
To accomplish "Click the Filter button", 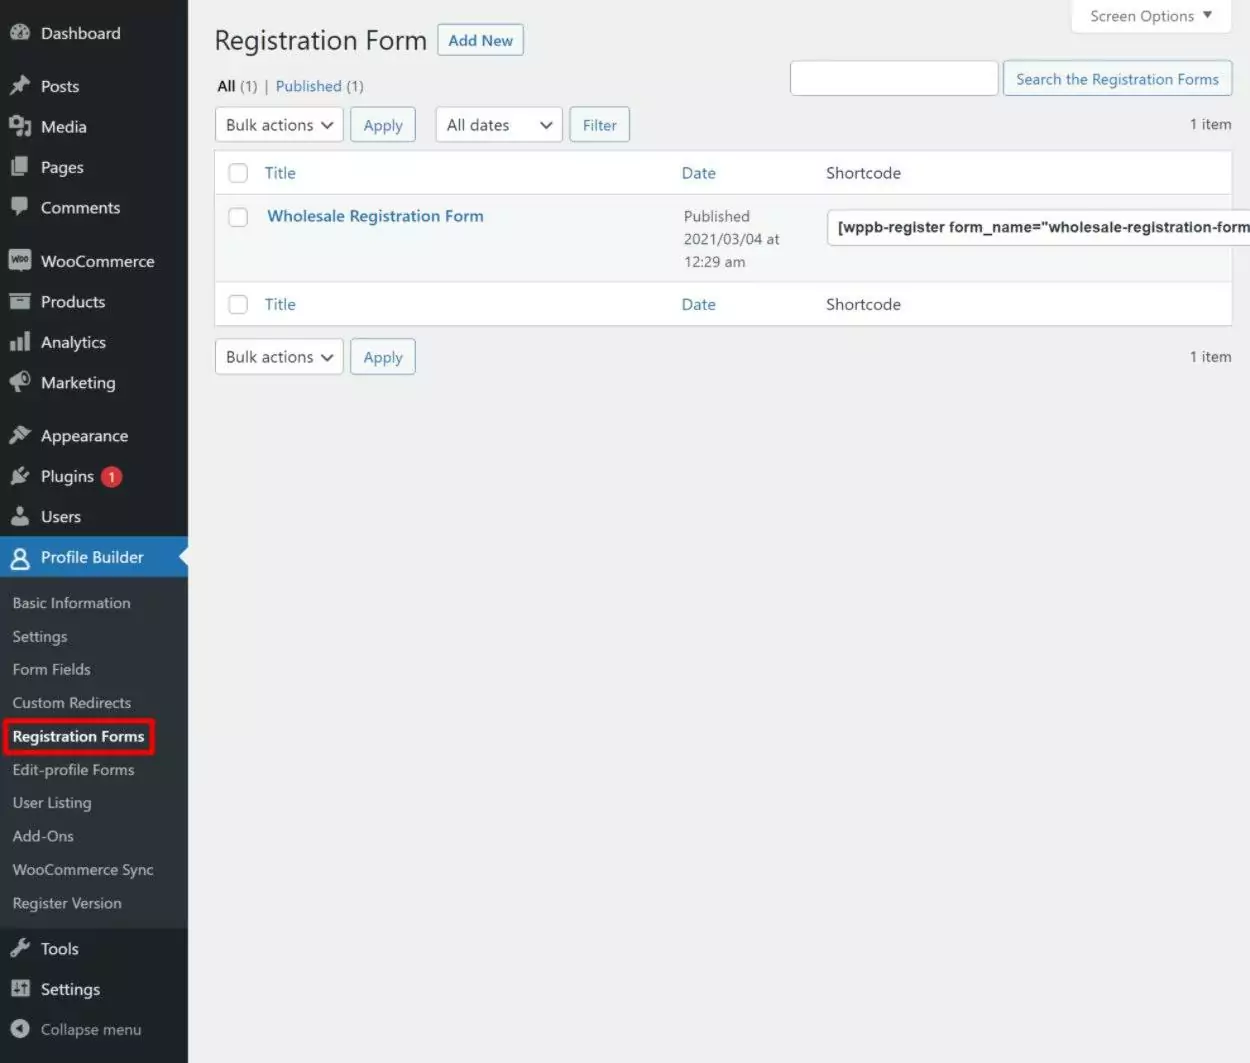I will point(600,125).
